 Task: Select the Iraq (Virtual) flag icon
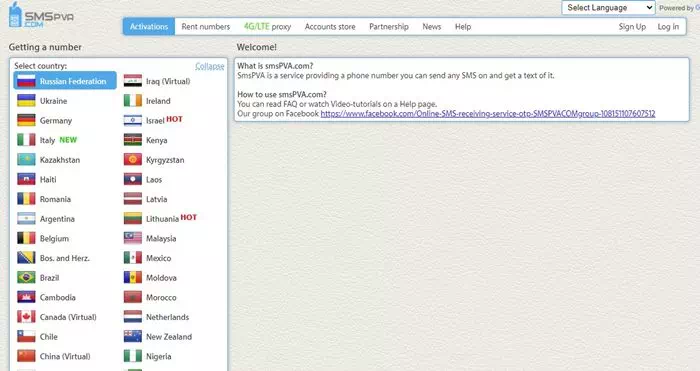(133, 81)
